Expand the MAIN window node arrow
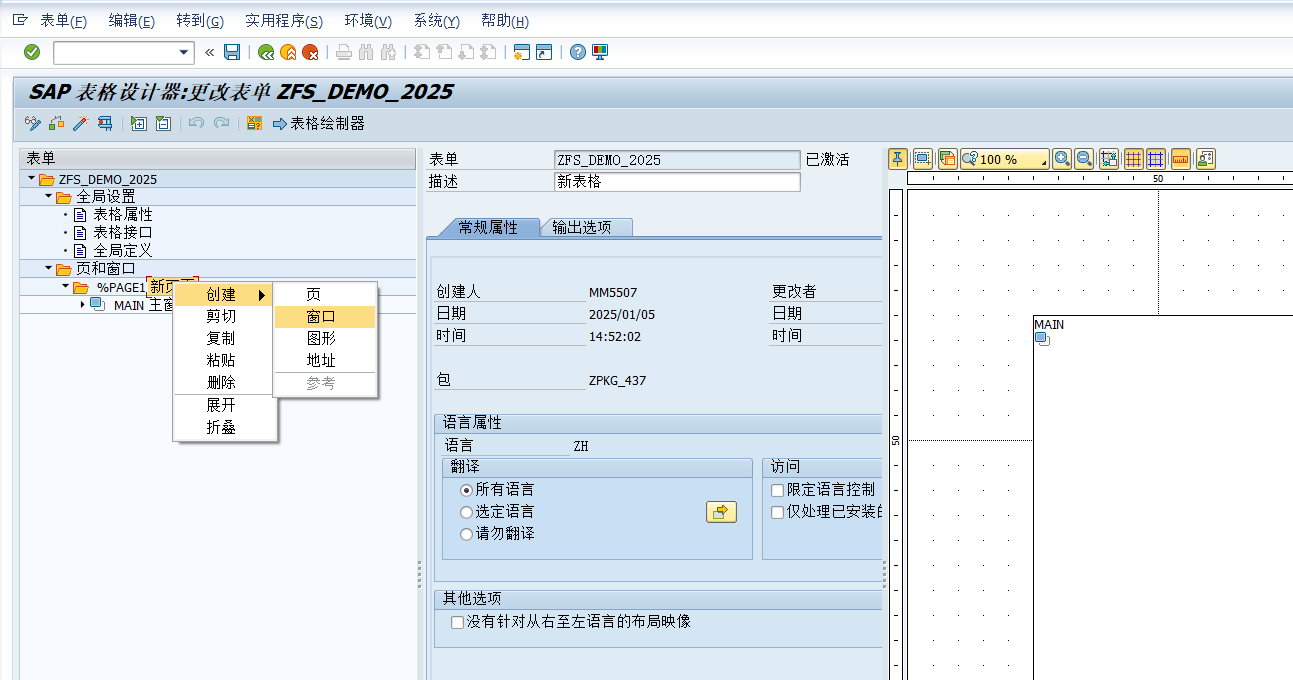 [x=83, y=305]
